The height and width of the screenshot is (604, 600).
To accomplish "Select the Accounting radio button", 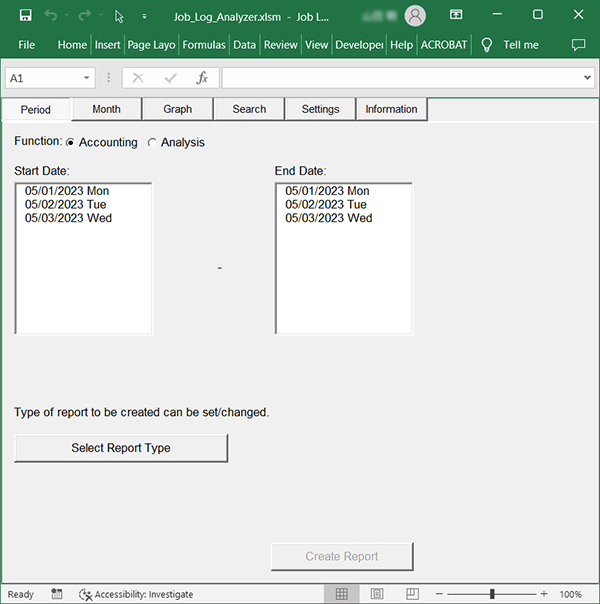I will (70, 143).
